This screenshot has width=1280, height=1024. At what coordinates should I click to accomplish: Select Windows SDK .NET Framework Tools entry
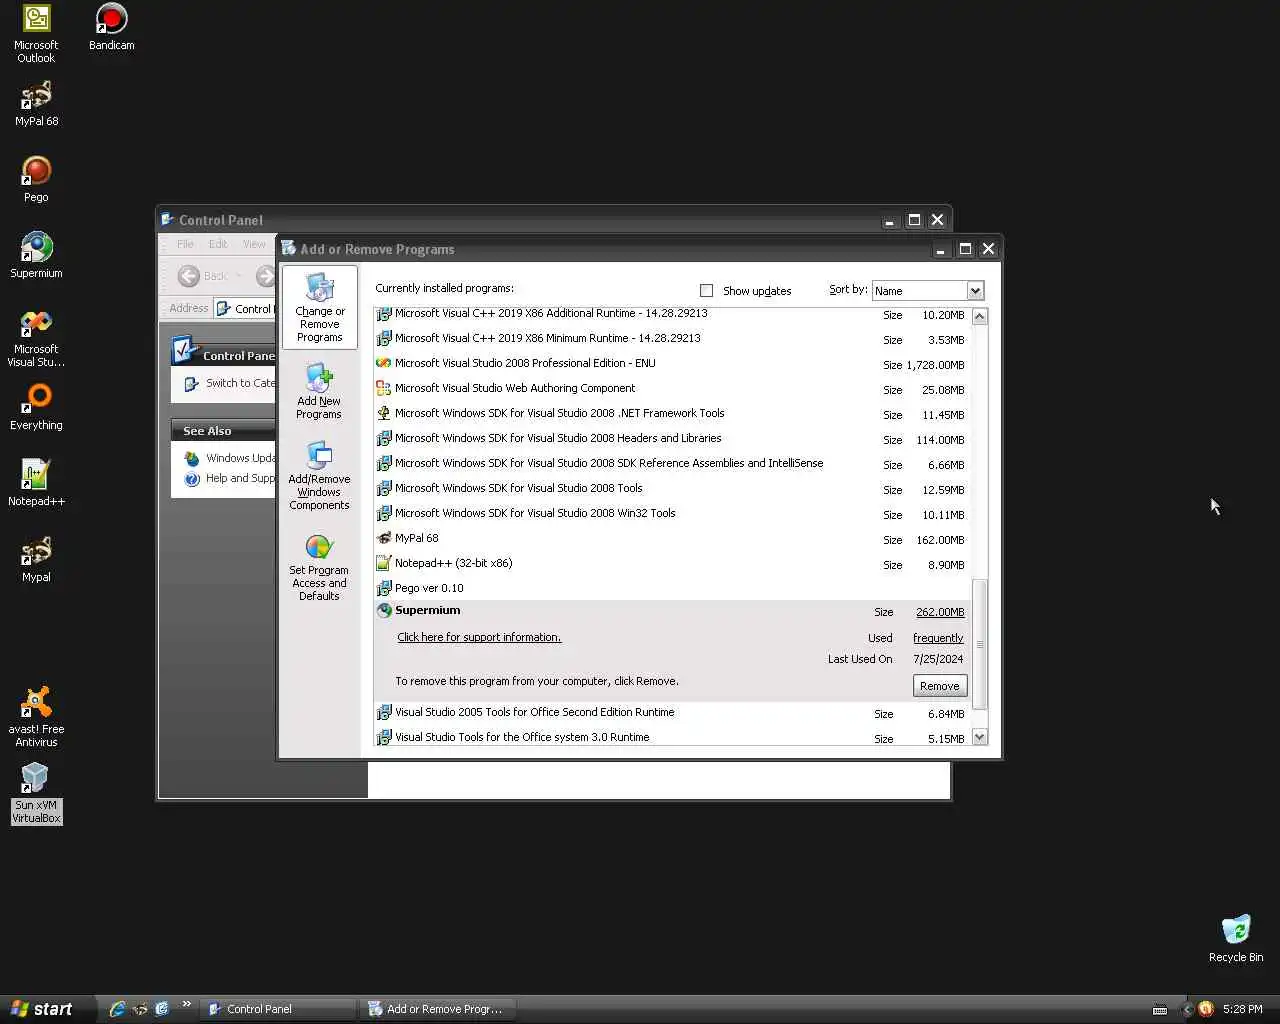670,413
